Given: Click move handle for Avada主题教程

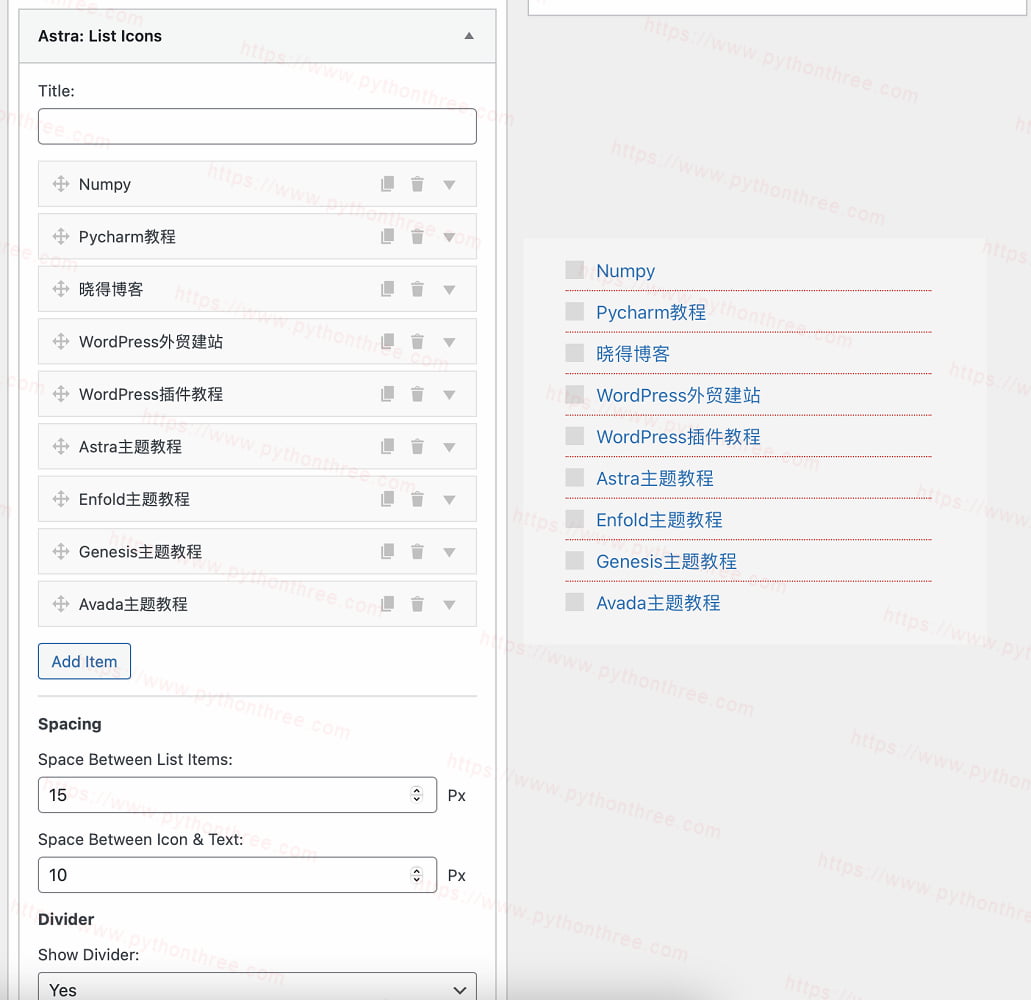Looking at the screenshot, I should (61, 604).
